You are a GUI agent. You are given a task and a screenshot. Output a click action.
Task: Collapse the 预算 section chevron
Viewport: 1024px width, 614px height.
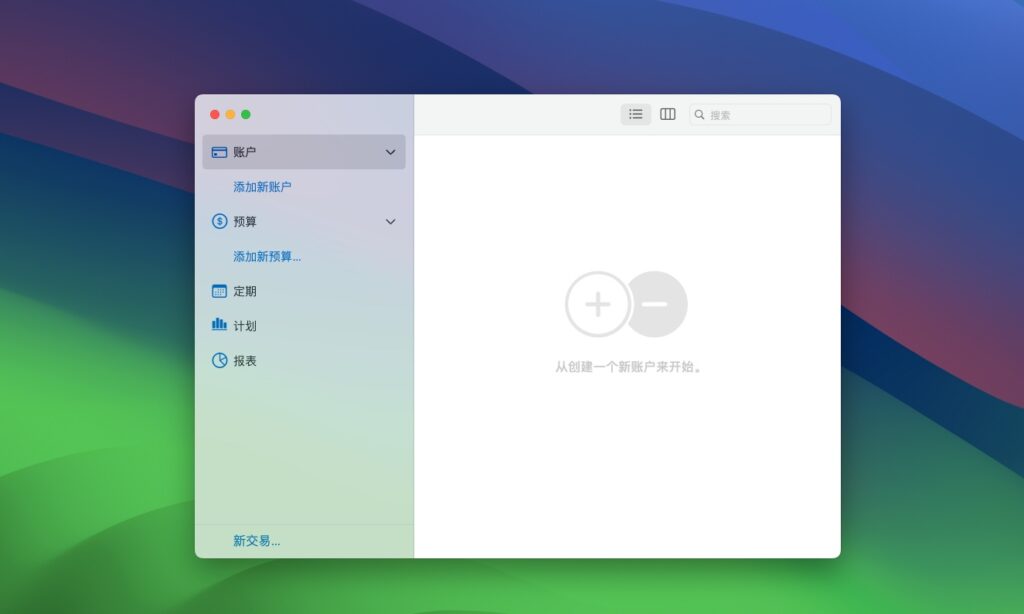click(390, 221)
